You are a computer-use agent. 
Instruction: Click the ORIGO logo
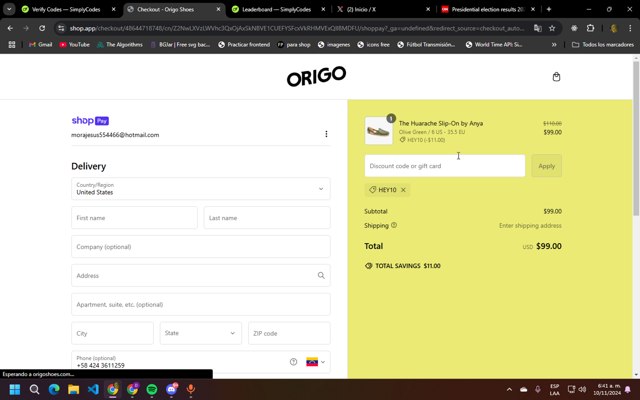coord(316,76)
